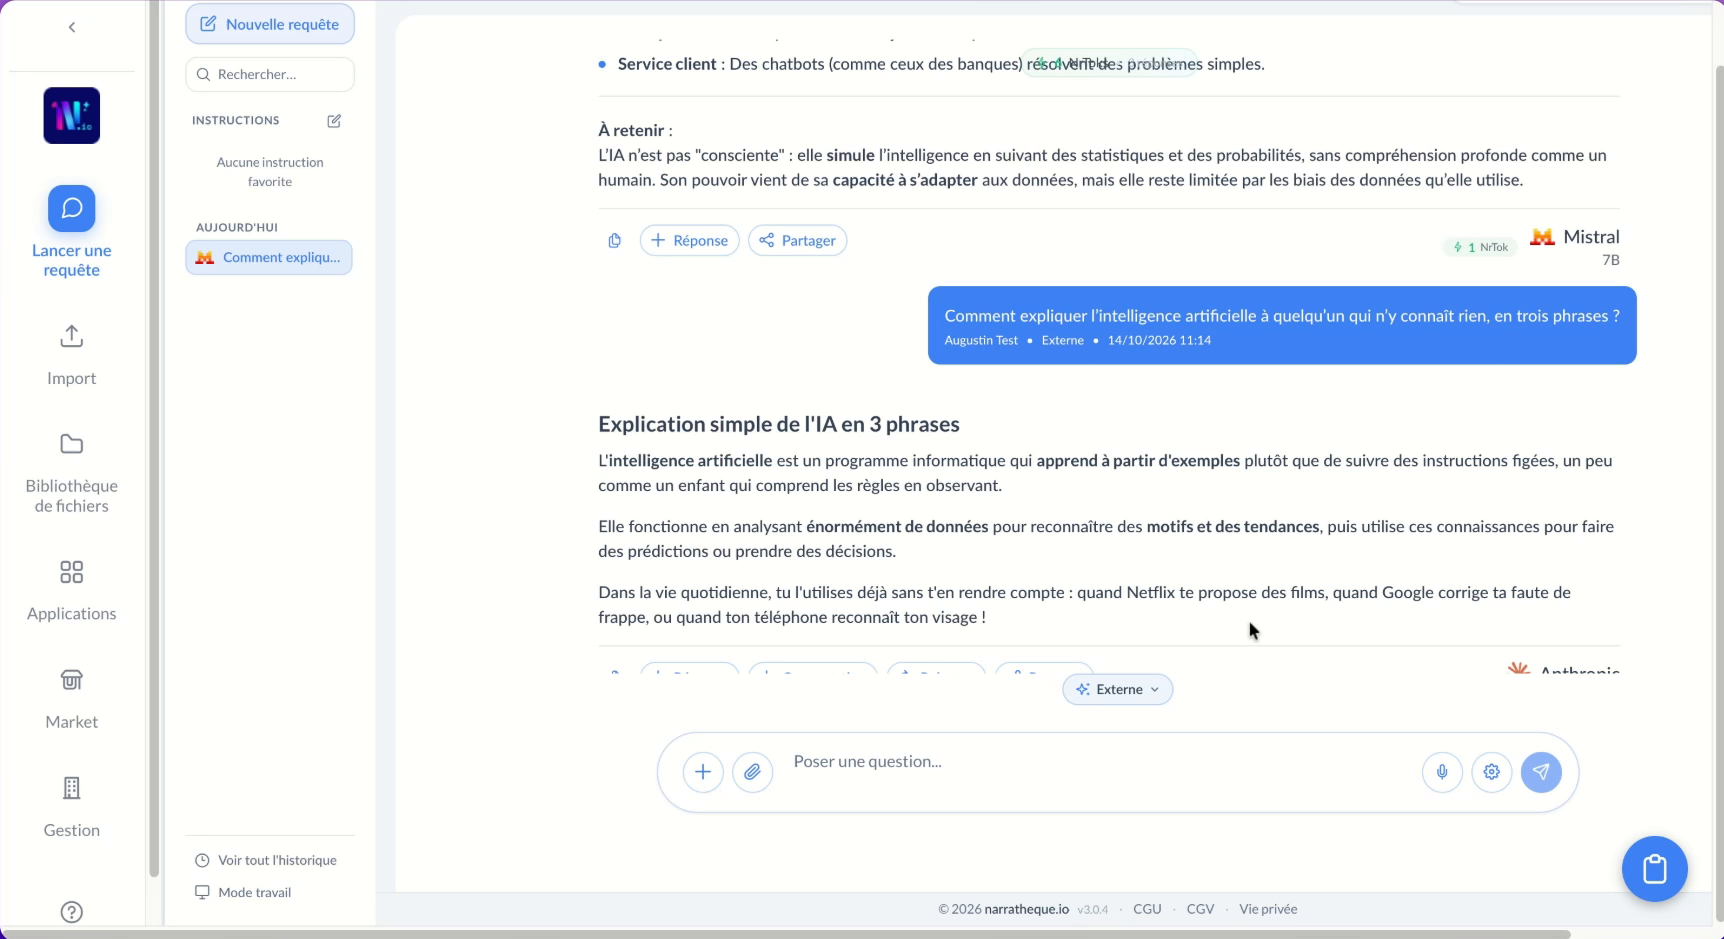The height and width of the screenshot is (939, 1724).
Task: Switch to Mode travail
Action: 243,892
